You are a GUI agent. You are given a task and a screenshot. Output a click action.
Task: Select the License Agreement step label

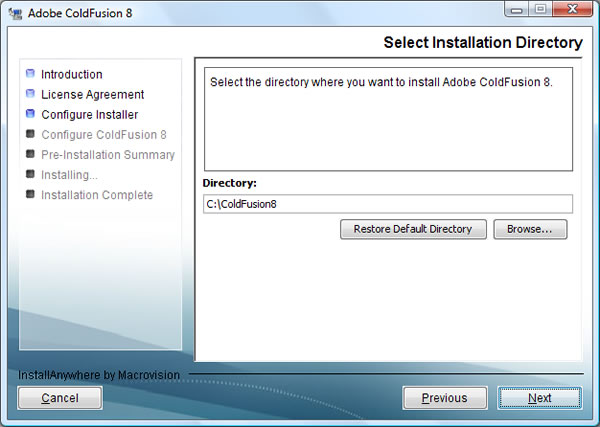click(93, 95)
